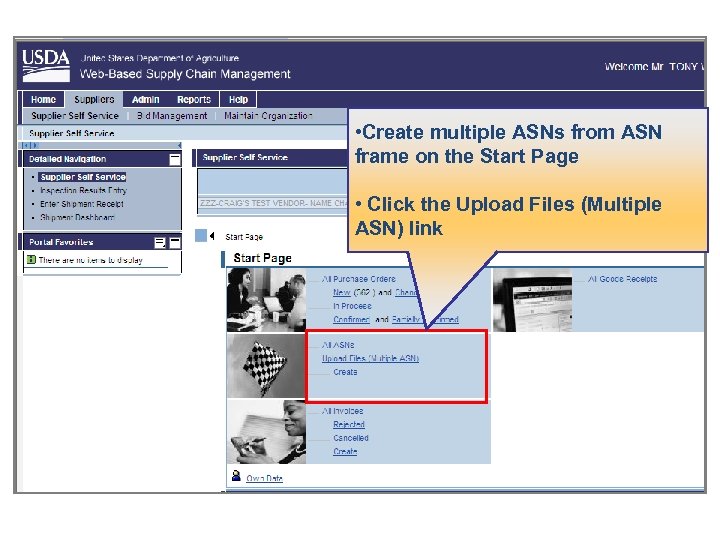
Task: Switch to the Reports tab
Action: [194, 100]
